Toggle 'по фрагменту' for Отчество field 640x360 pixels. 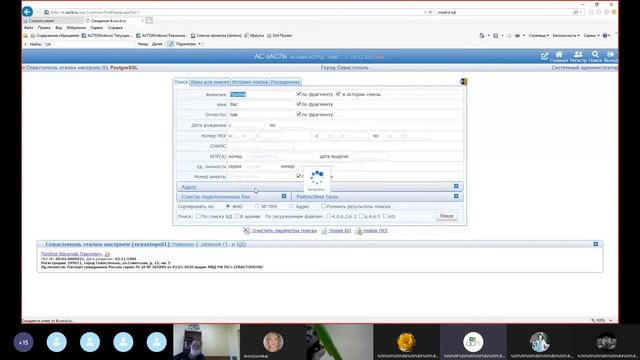tap(299, 114)
